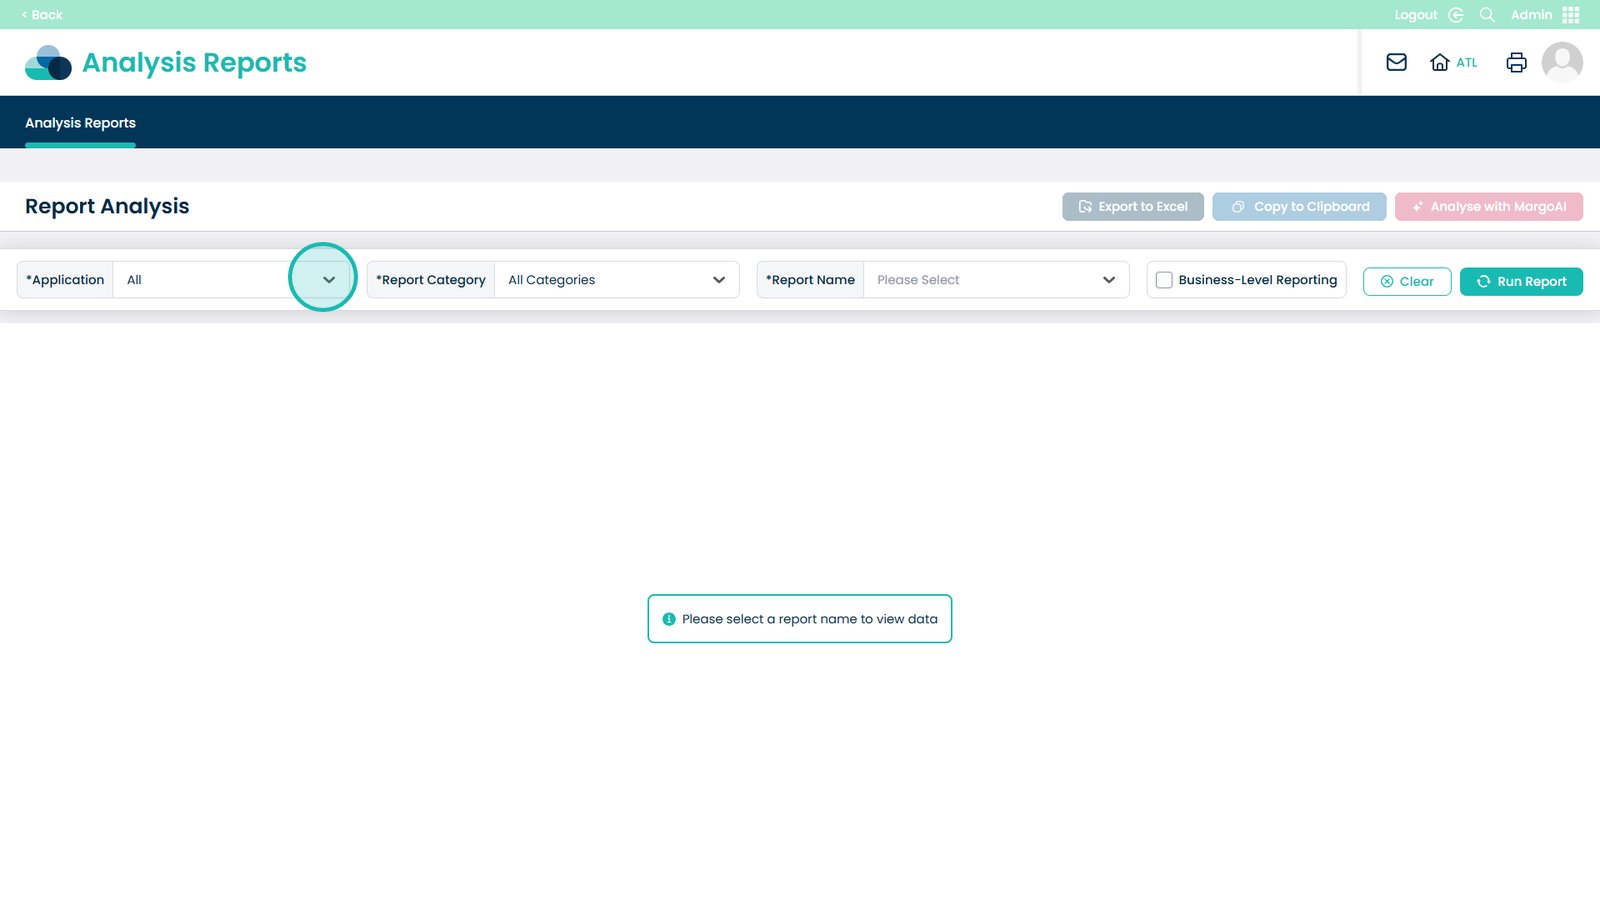
Task: Click the printer icon
Action: tap(1516, 62)
